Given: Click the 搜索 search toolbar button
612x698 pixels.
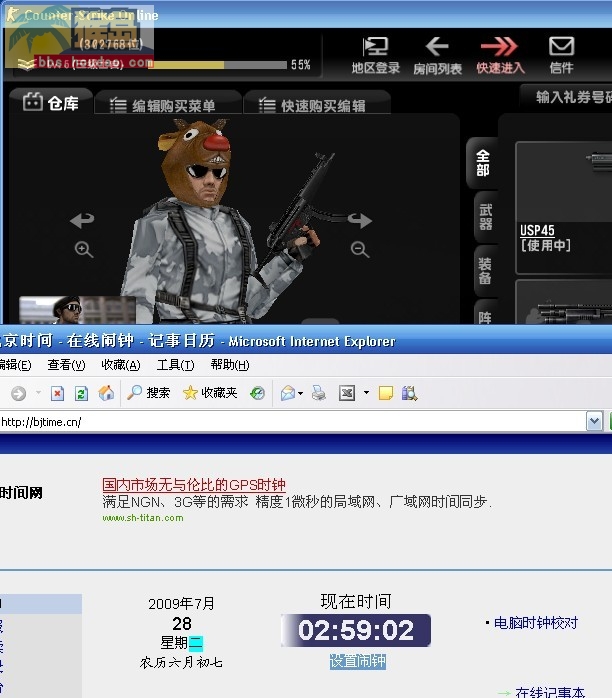Looking at the screenshot, I should click(148, 393).
